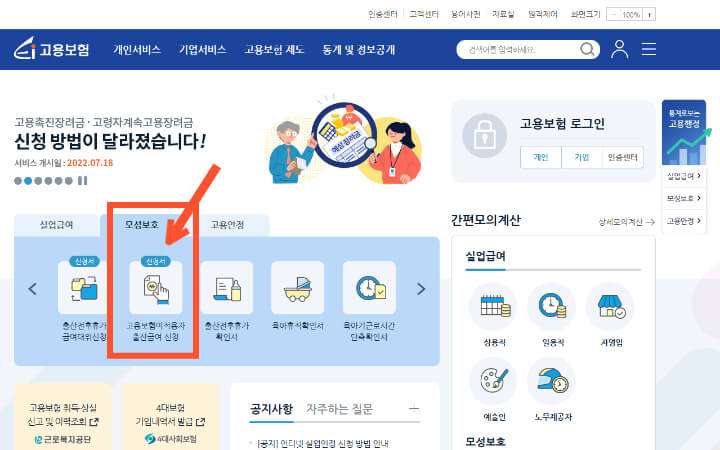
Task: Open 통계로보는 고용행정 side banner
Action: click(684, 132)
